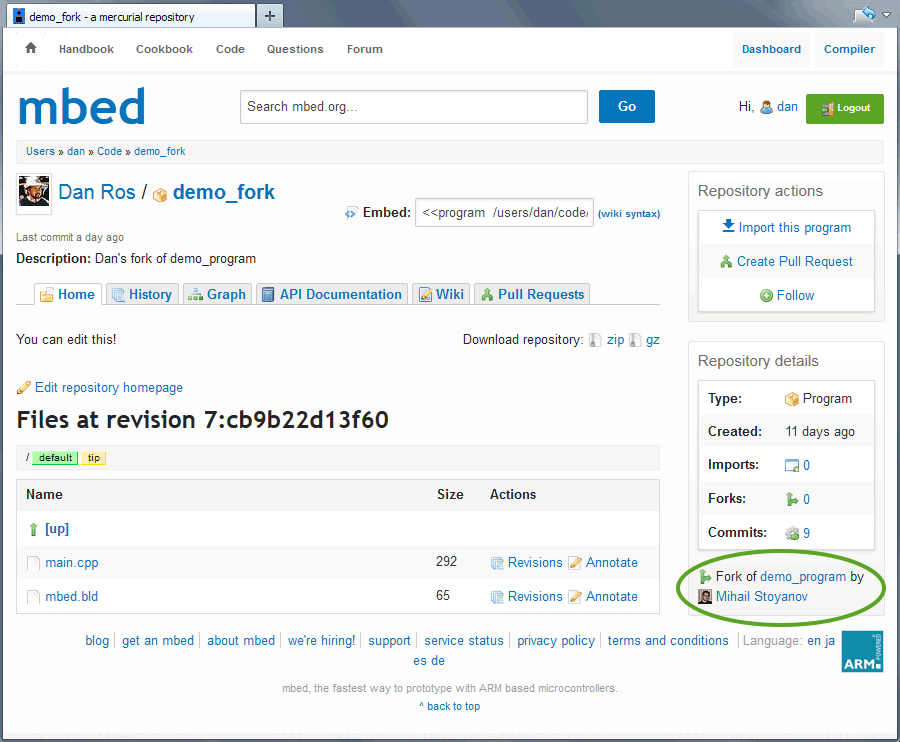Select the green default branch tag
900x742 pixels.
coord(55,458)
